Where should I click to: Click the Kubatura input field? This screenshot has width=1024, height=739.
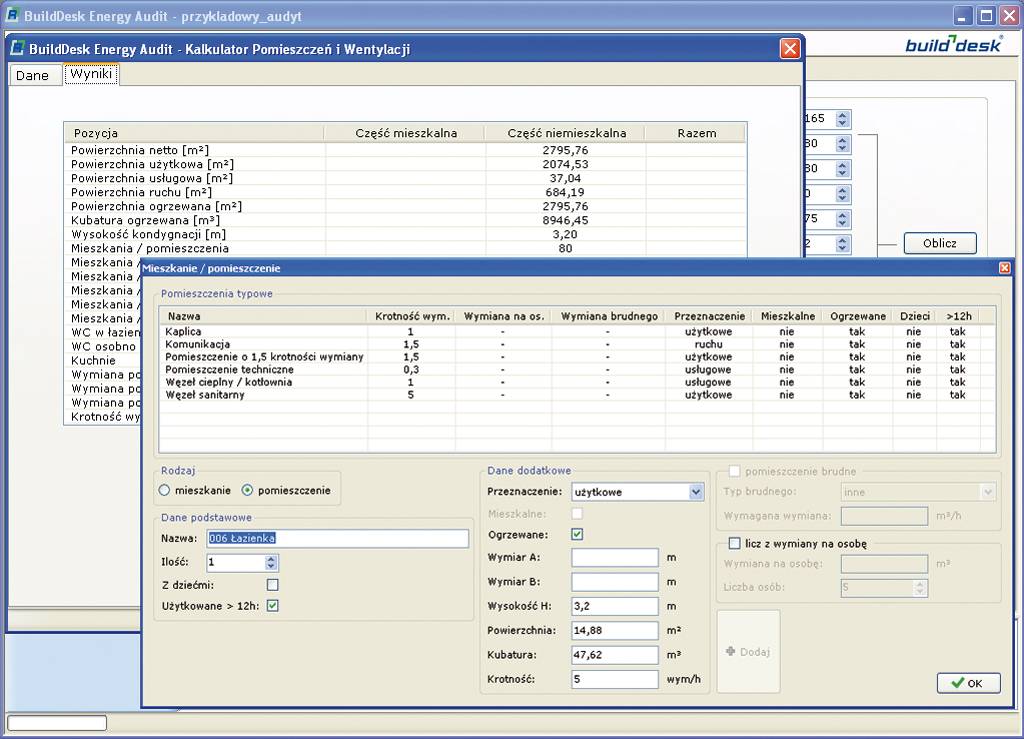click(x=615, y=655)
